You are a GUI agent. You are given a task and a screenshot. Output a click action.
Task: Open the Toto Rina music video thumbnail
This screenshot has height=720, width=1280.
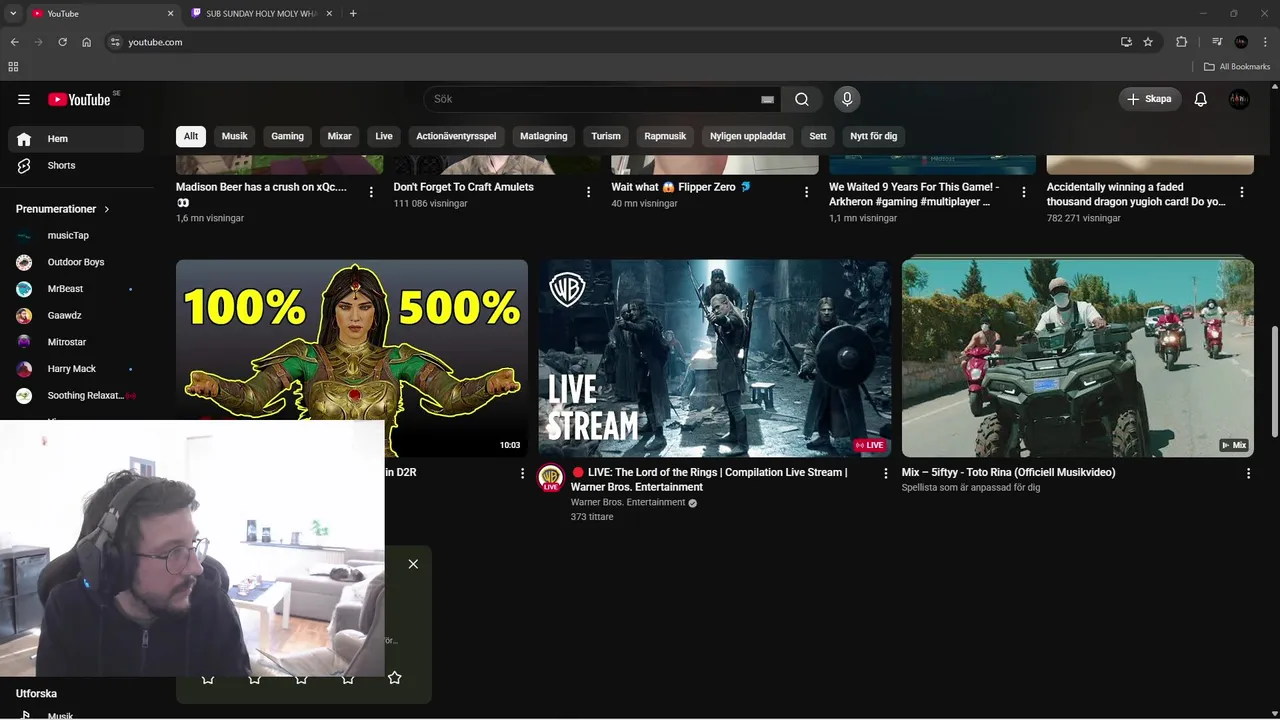click(1078, 358)
